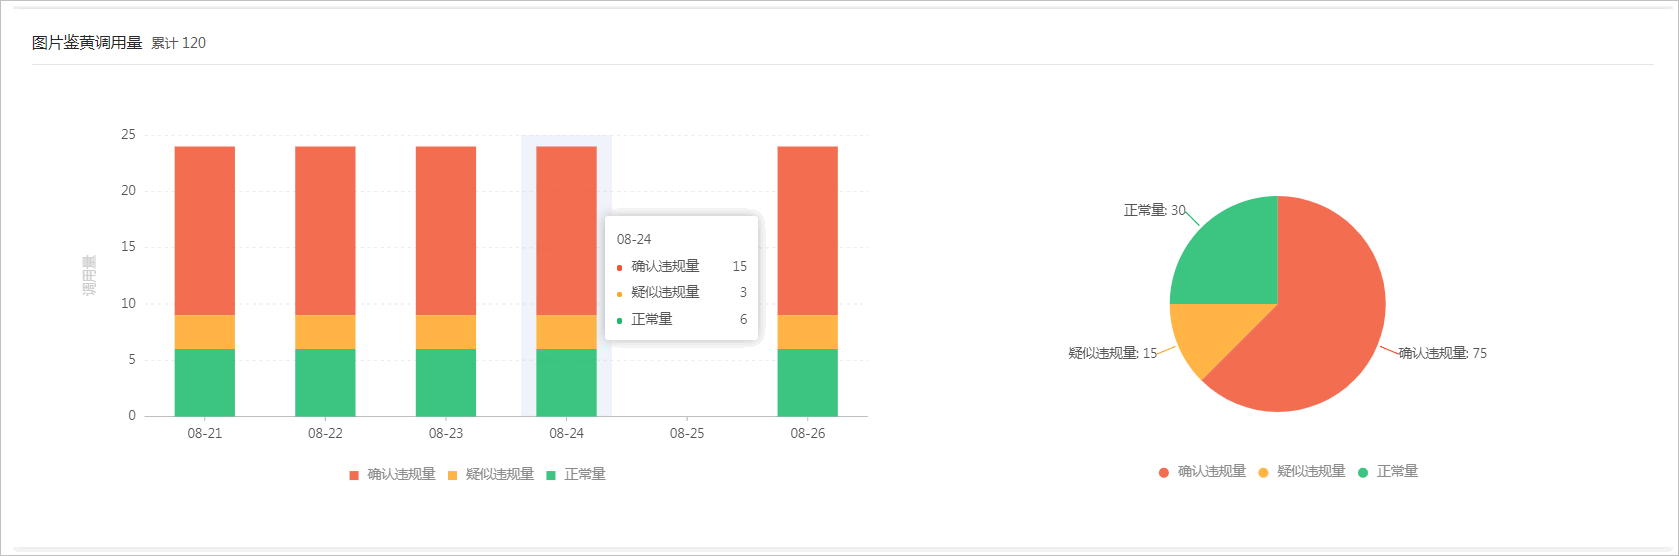Click pie label 疑似违规量: 15
The width and height of the screenshot is (1679, 556).
coord(1112,353)
